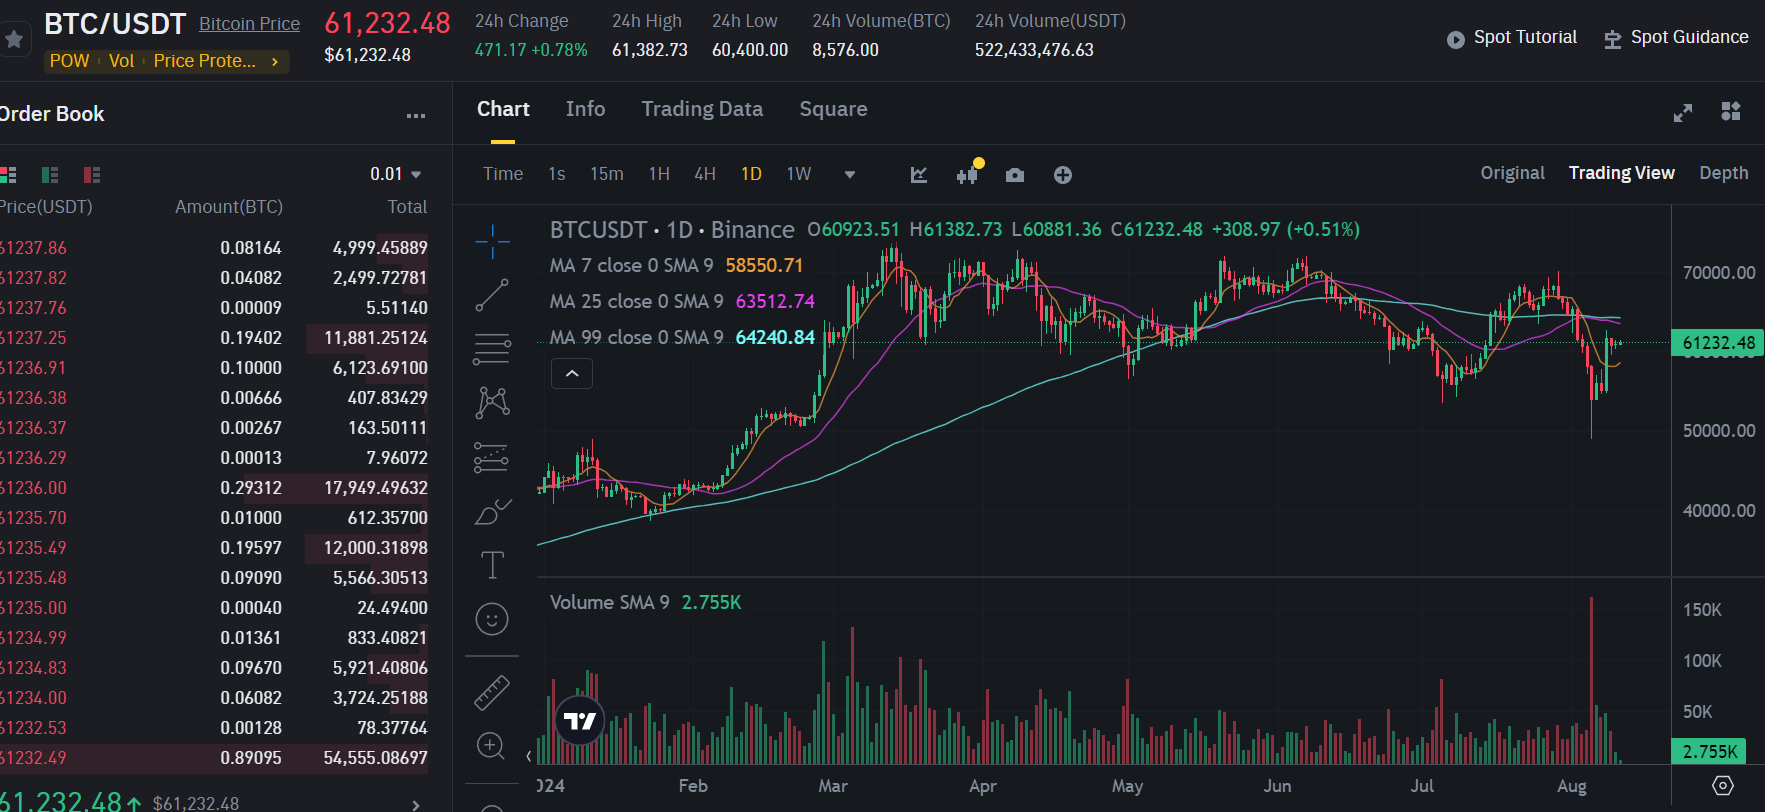Toggle the favorite star for BTC/USDT
1765x812 pixels.
13,39
